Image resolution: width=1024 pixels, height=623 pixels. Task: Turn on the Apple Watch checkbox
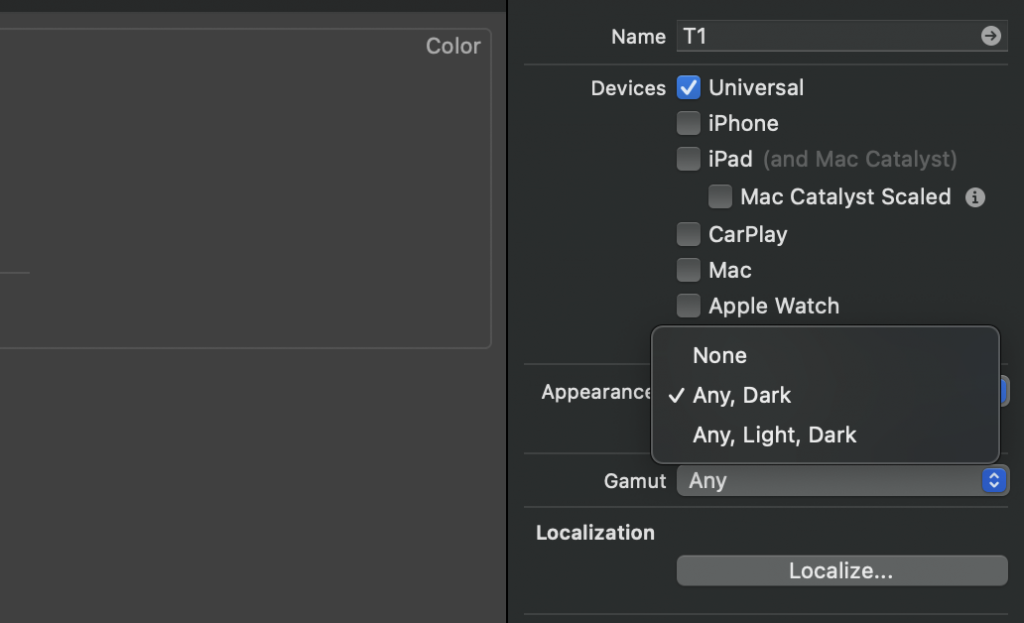click(688, 306)
